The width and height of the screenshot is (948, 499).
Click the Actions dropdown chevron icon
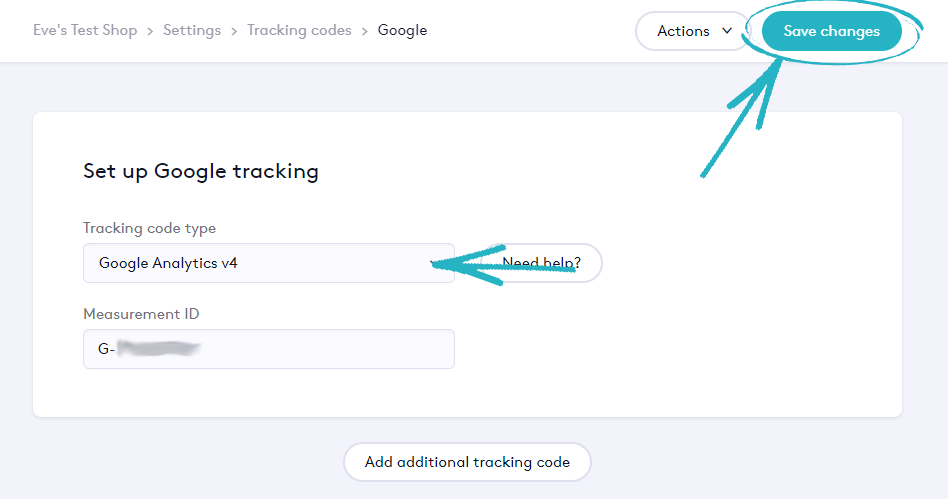[x=728, y=31]
